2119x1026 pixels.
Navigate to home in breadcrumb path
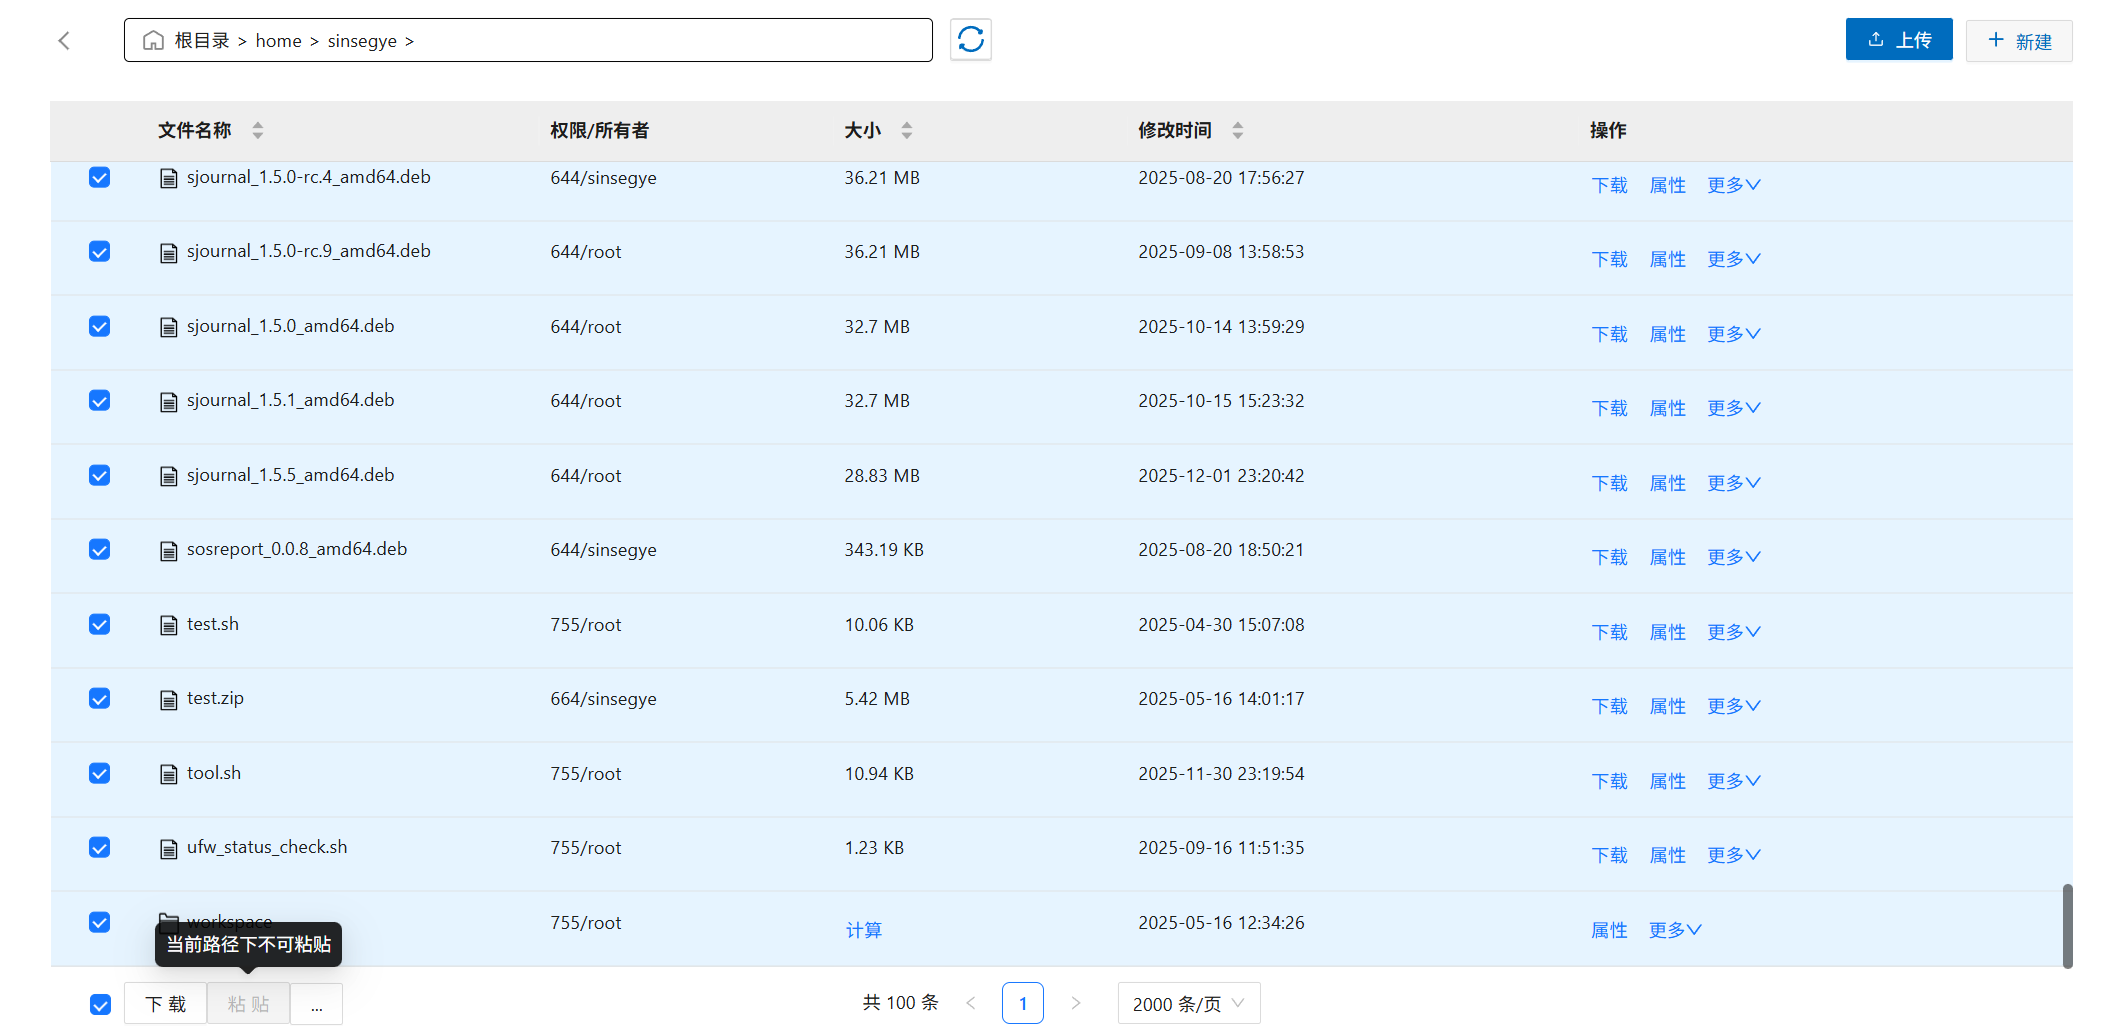pyautogui.click(x=278, y=41)
